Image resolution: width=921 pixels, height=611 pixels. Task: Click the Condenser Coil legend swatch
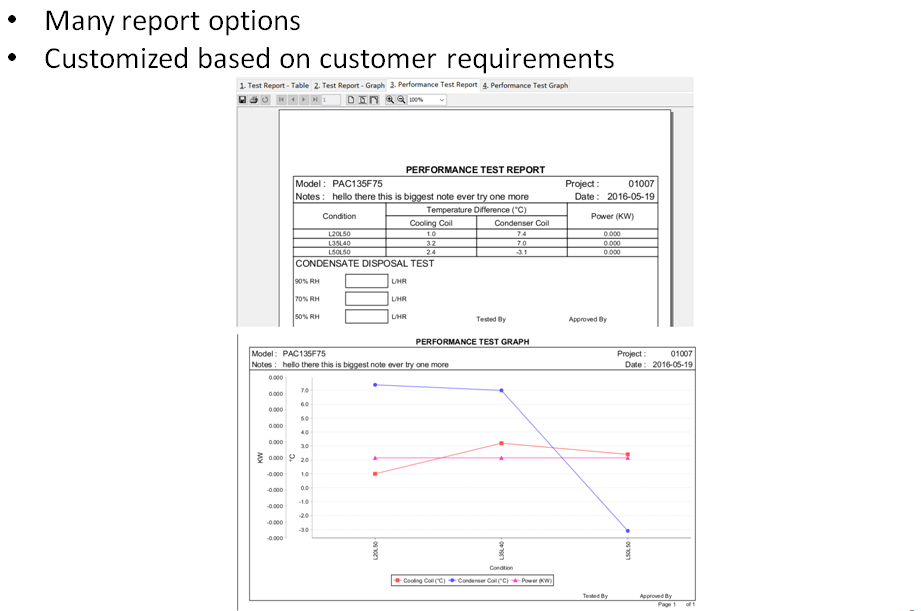click(x=452, y=580)
